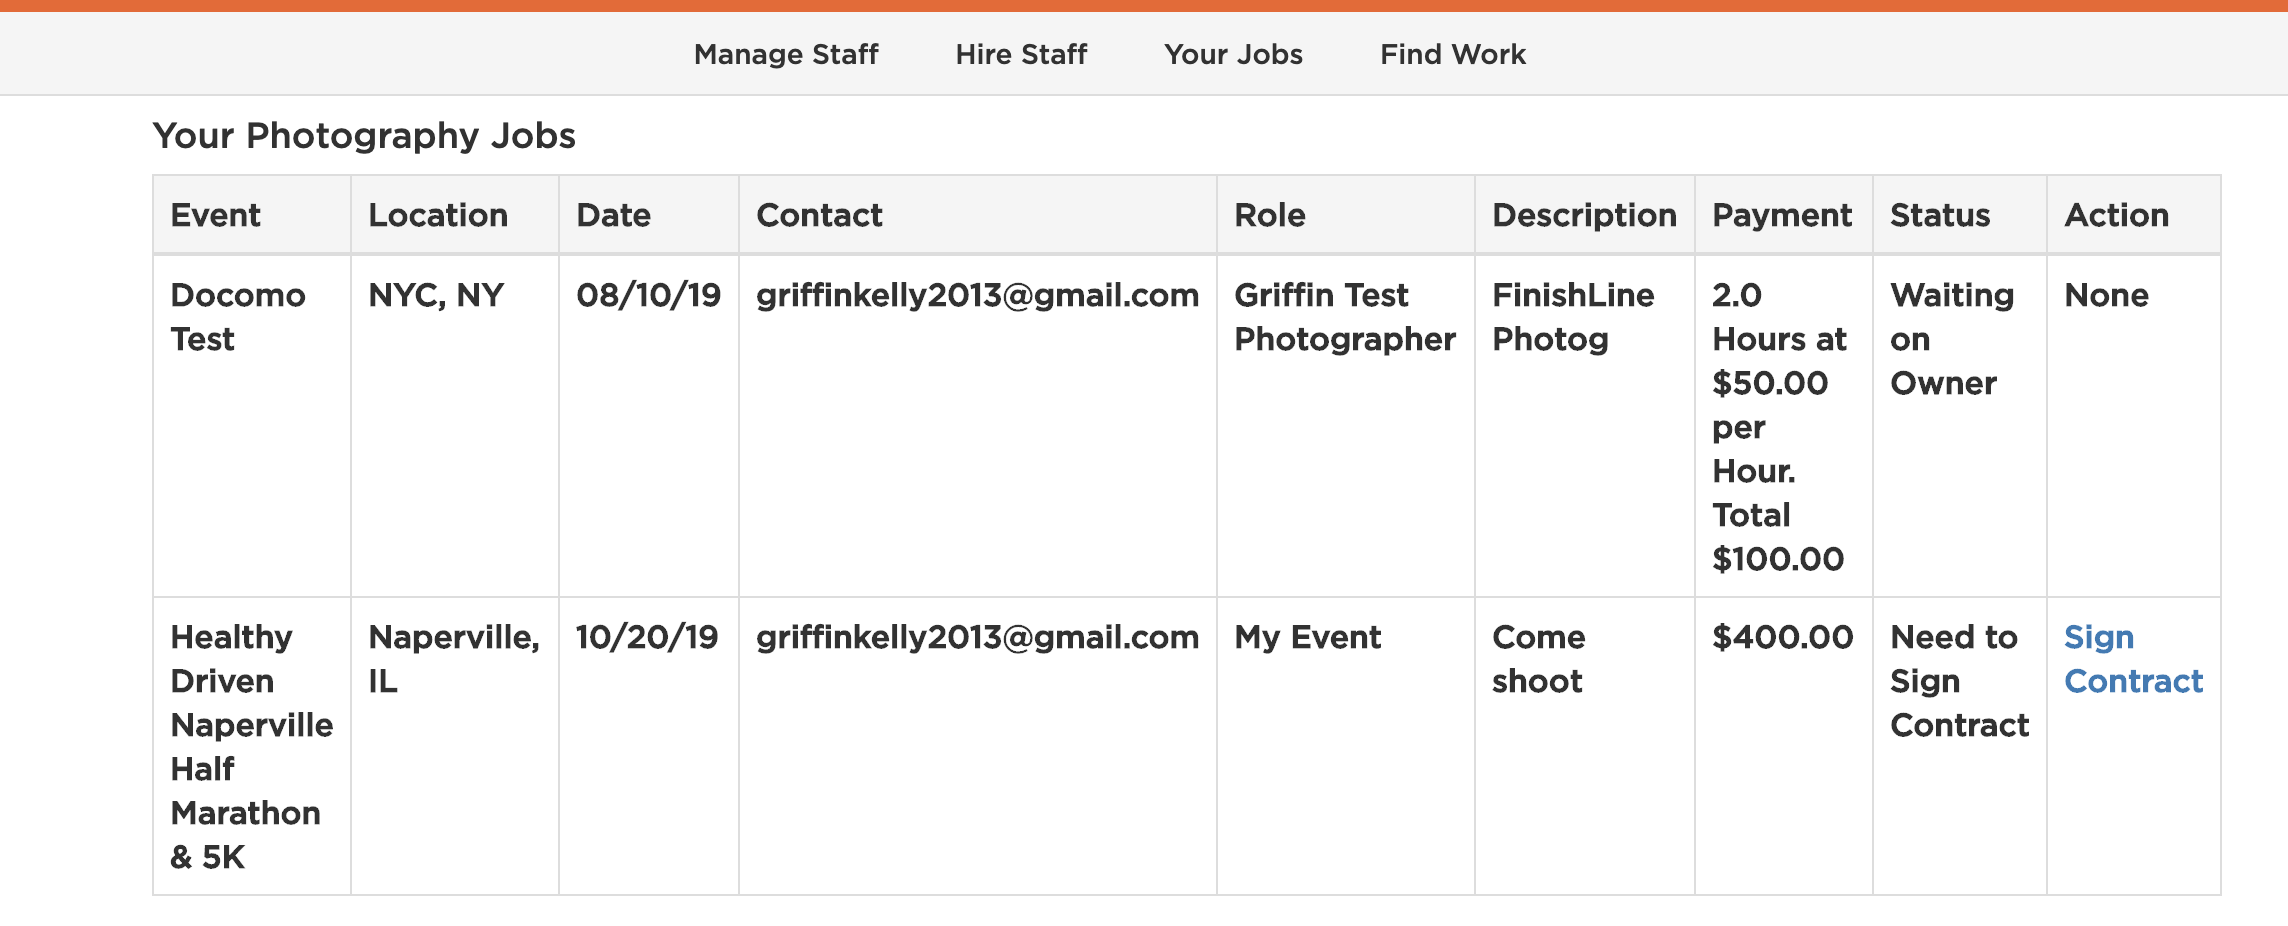Click the Sign Contract link
The height and width of the screenshot is (926, 2288).
pyautogui.click(x=2133, y=659)
